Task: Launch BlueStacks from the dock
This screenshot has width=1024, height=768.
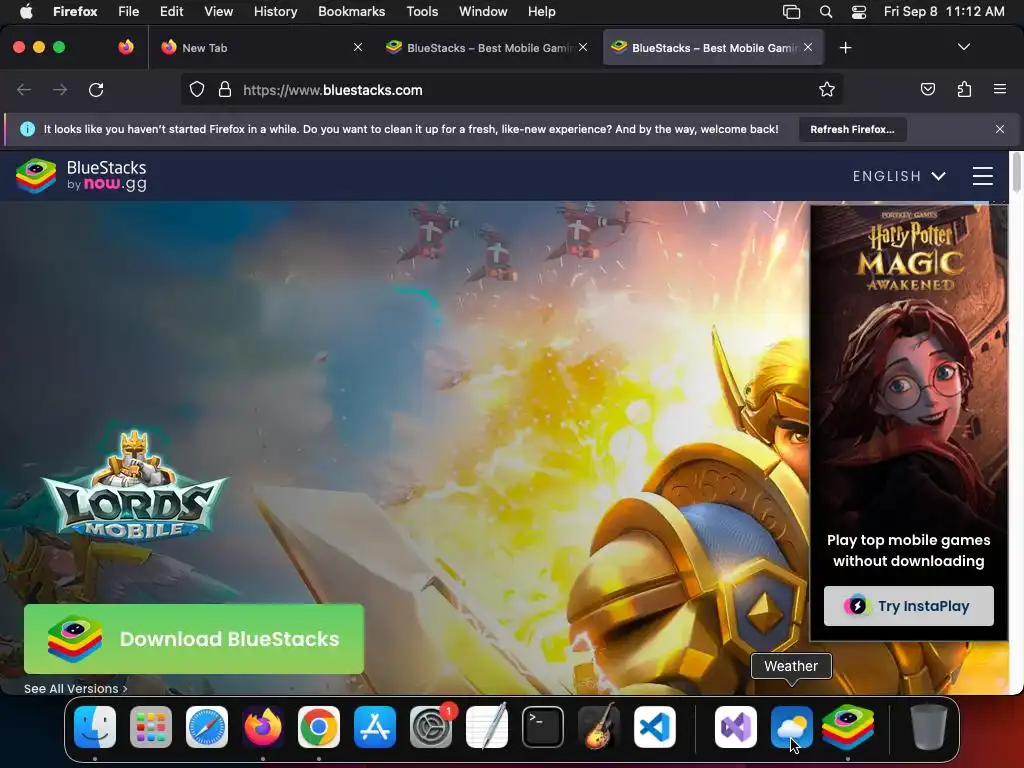Action: (848, 727)
